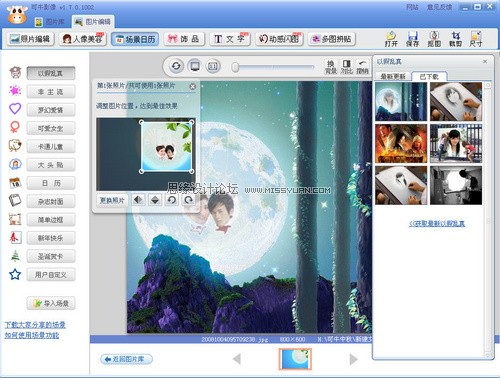The width and height of the screenshot is (500, 378).
Task: Click the vertical flip icon in photo panel
Action: pos(155,200)
